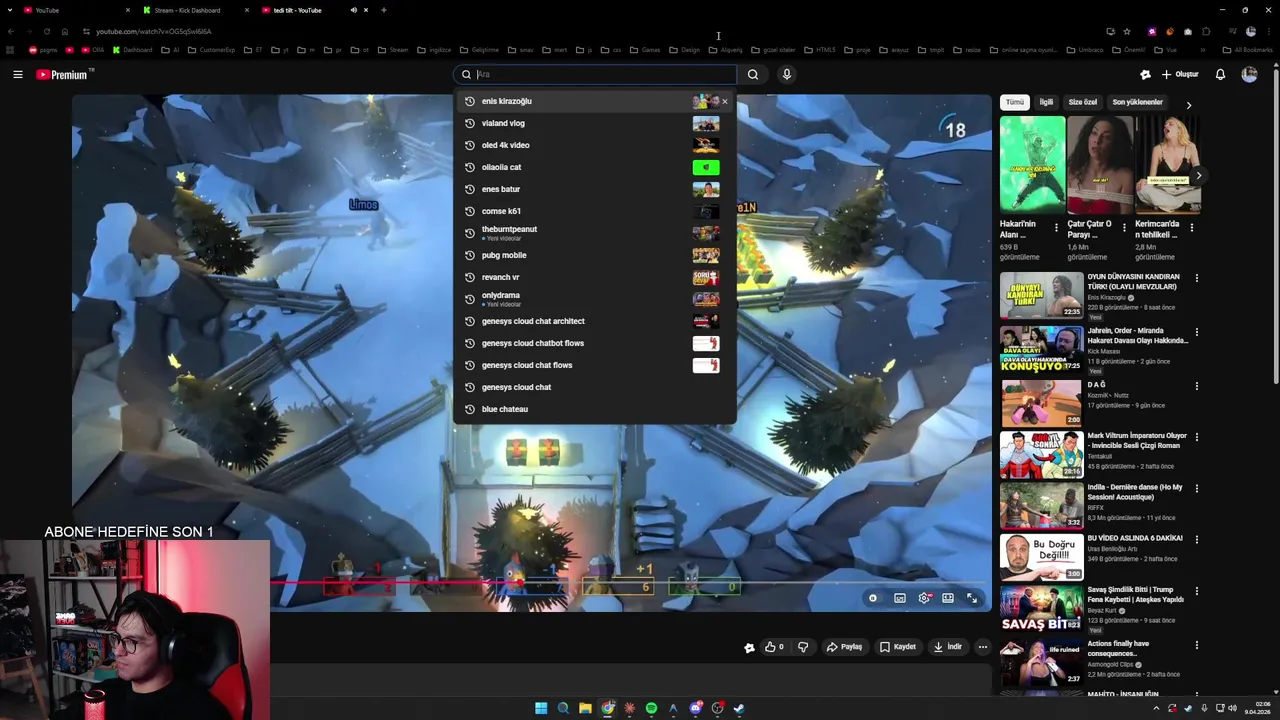1280x720 pixels.
Task: Open options for the 'Savaş Şimdilik Bitti' video
Action: pos(1197,591)
